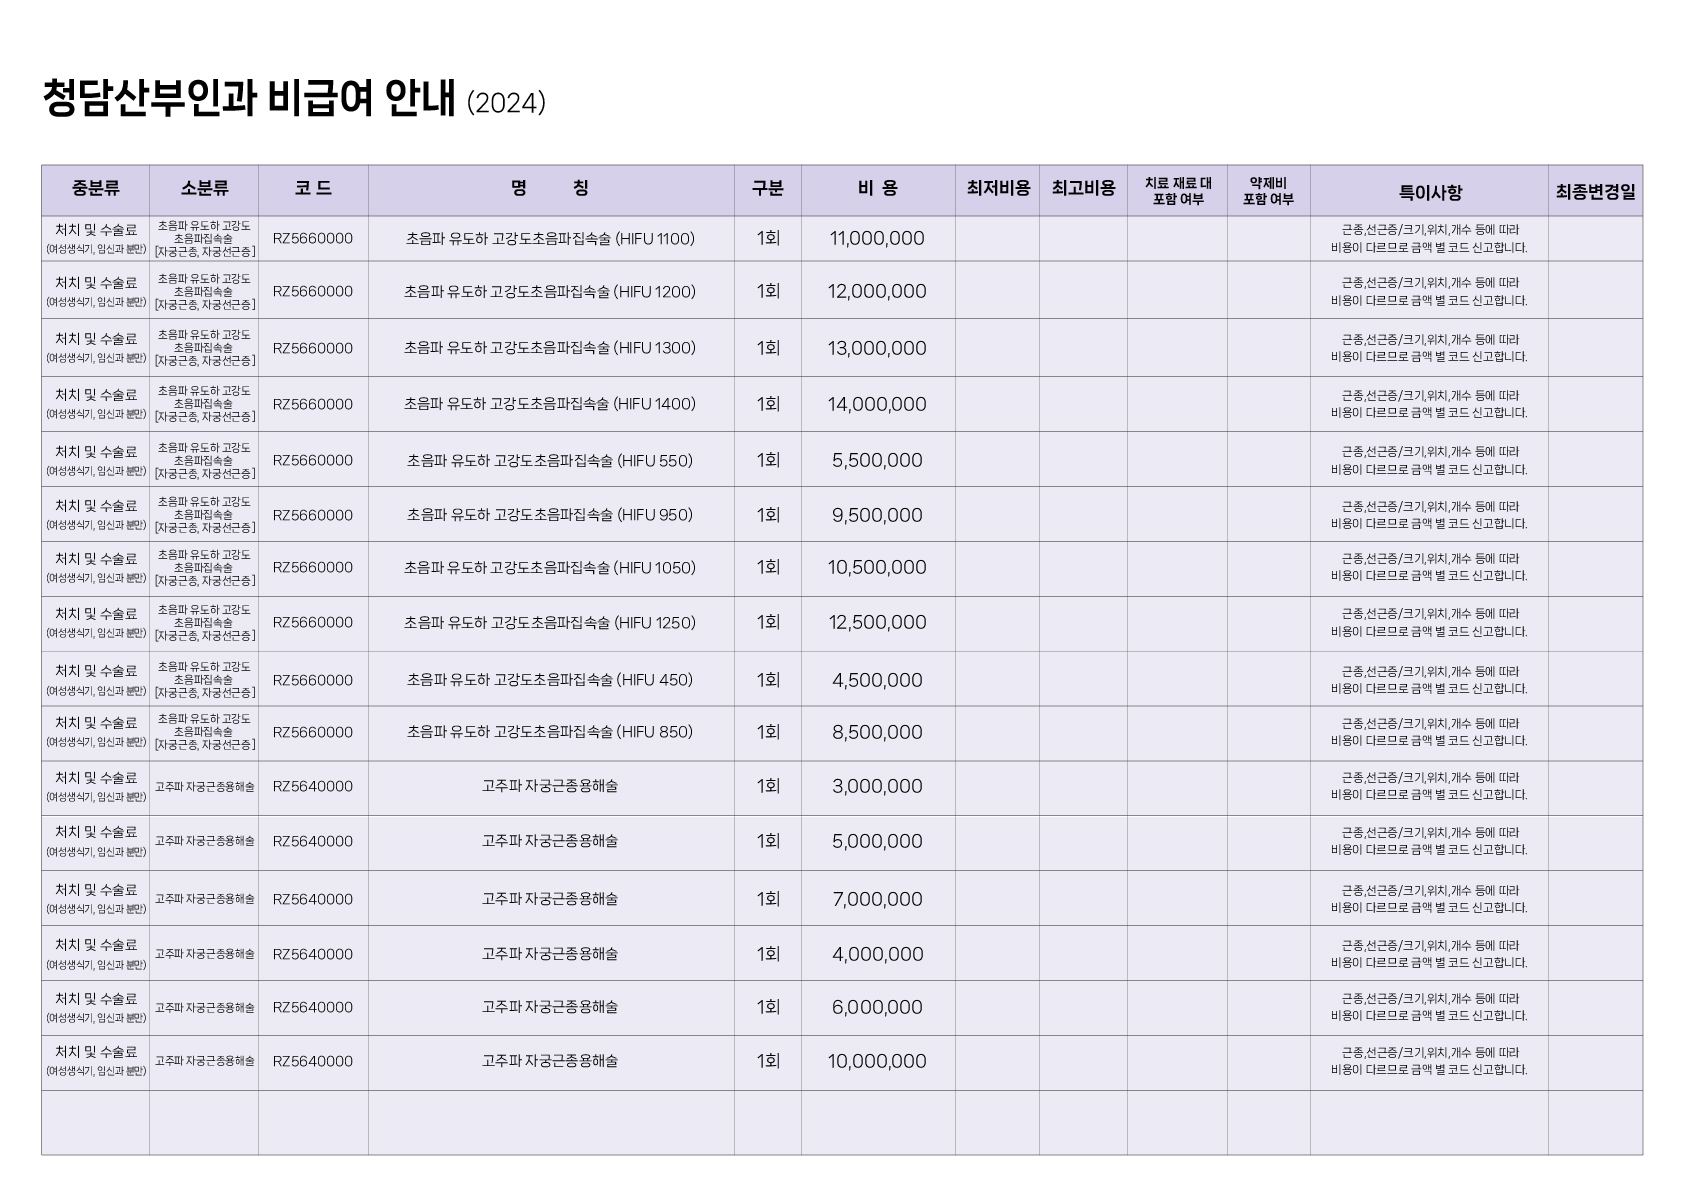Click 특이사항 note in 10,000,000 row
This screenshot has height=1191, width=1685.
point(1429,1061)
